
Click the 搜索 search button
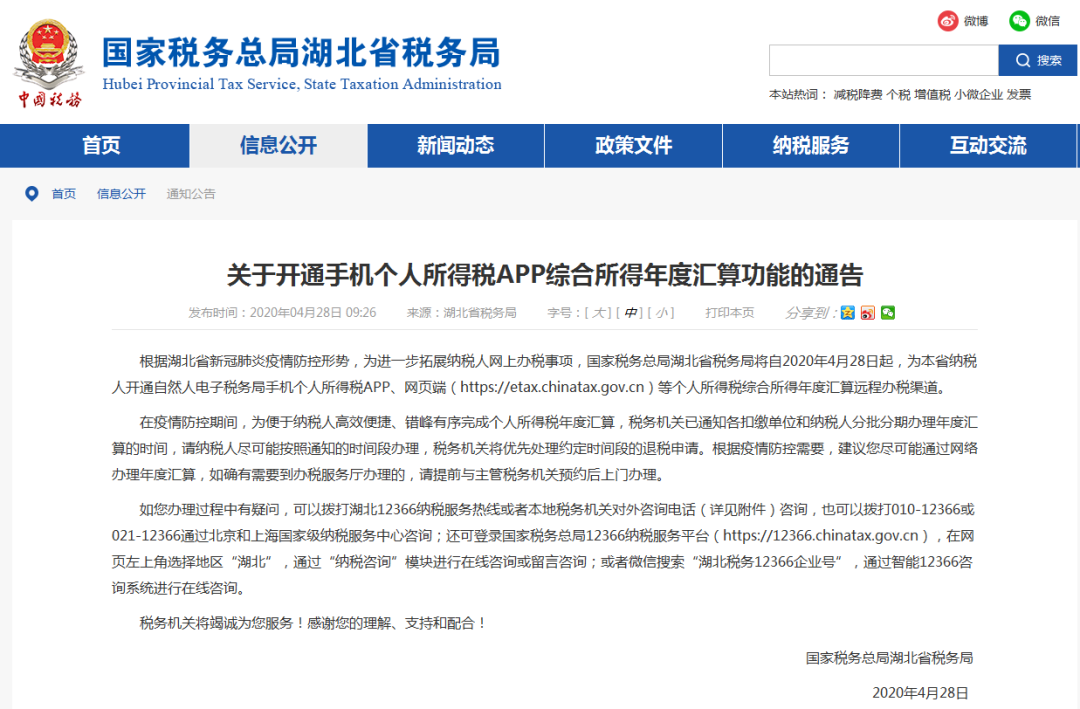point(1038,60)
